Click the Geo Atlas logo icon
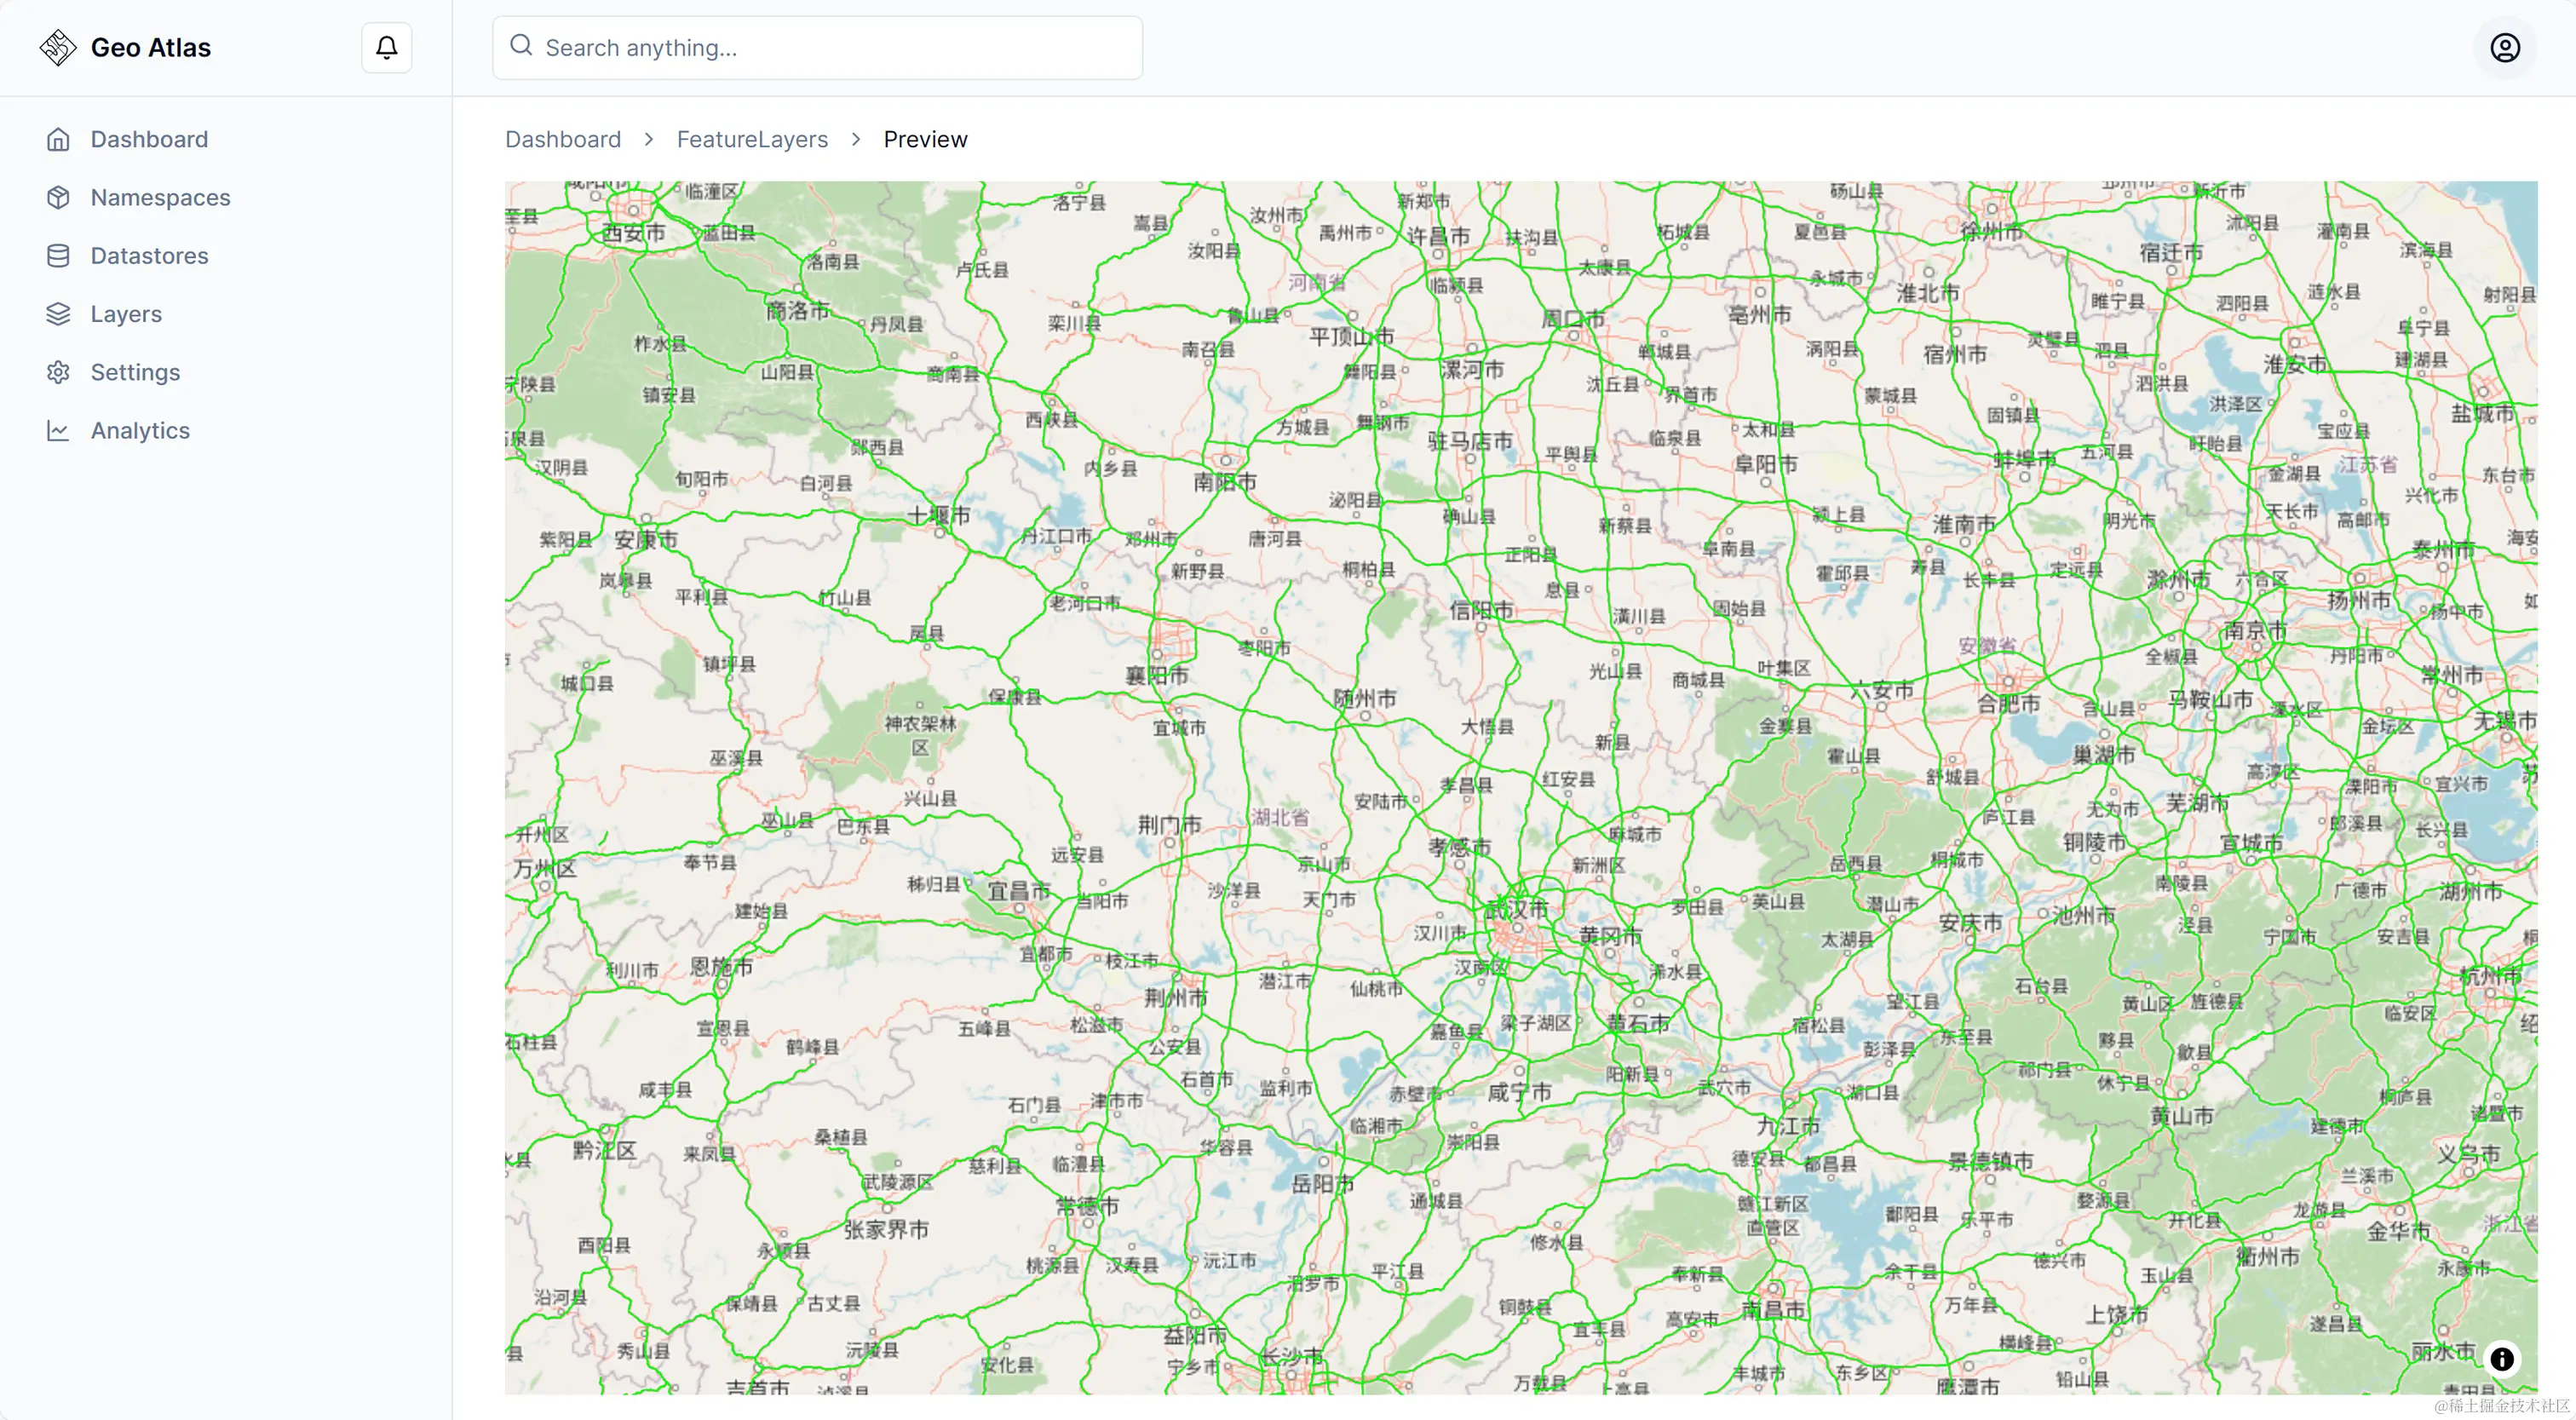2576x1420 pixels. tap(57, 46)
